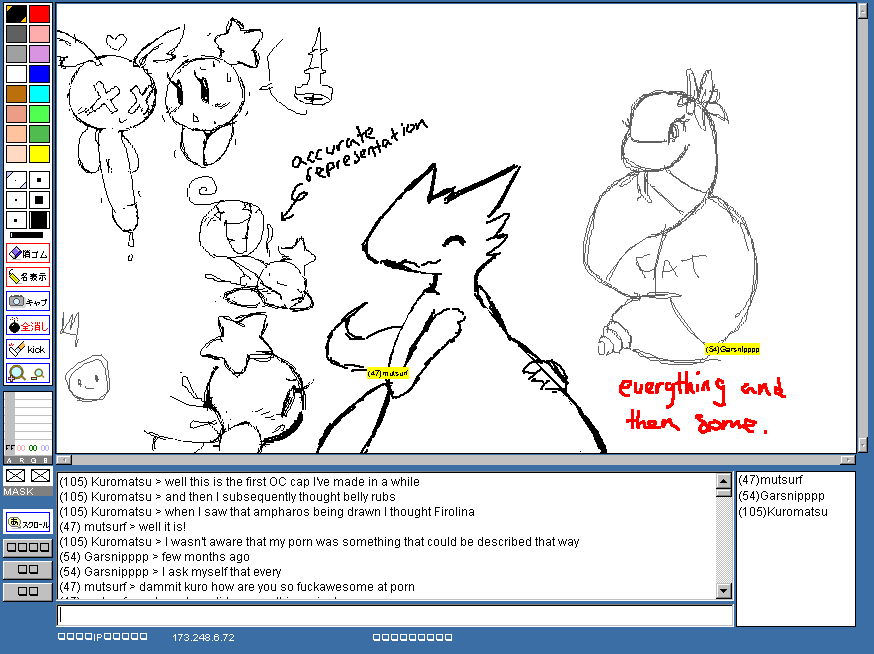Pick the bright green color swatch
The width and height of the screenshot is (874, 654).
40,114
